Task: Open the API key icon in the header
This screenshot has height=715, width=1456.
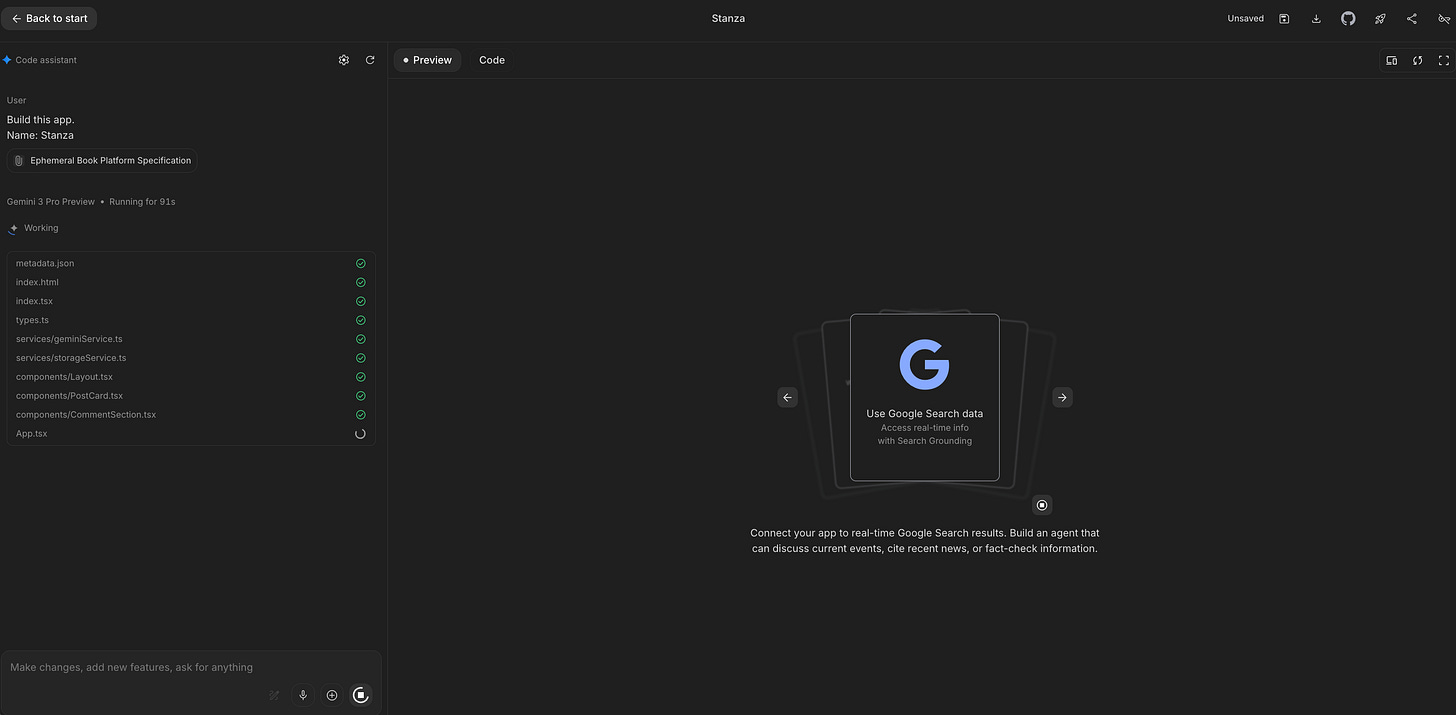Action: (1444, 18)
